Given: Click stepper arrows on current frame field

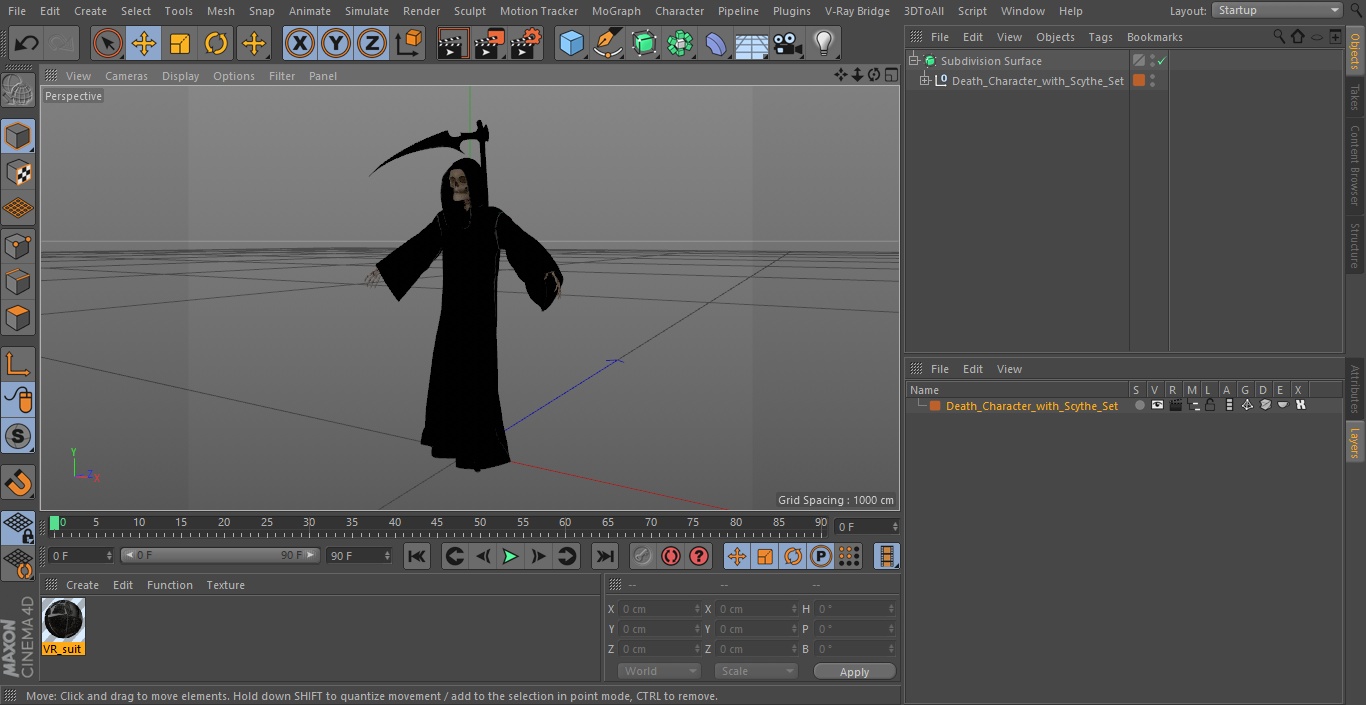Looking at the screenshot, I should coord(895,526).
